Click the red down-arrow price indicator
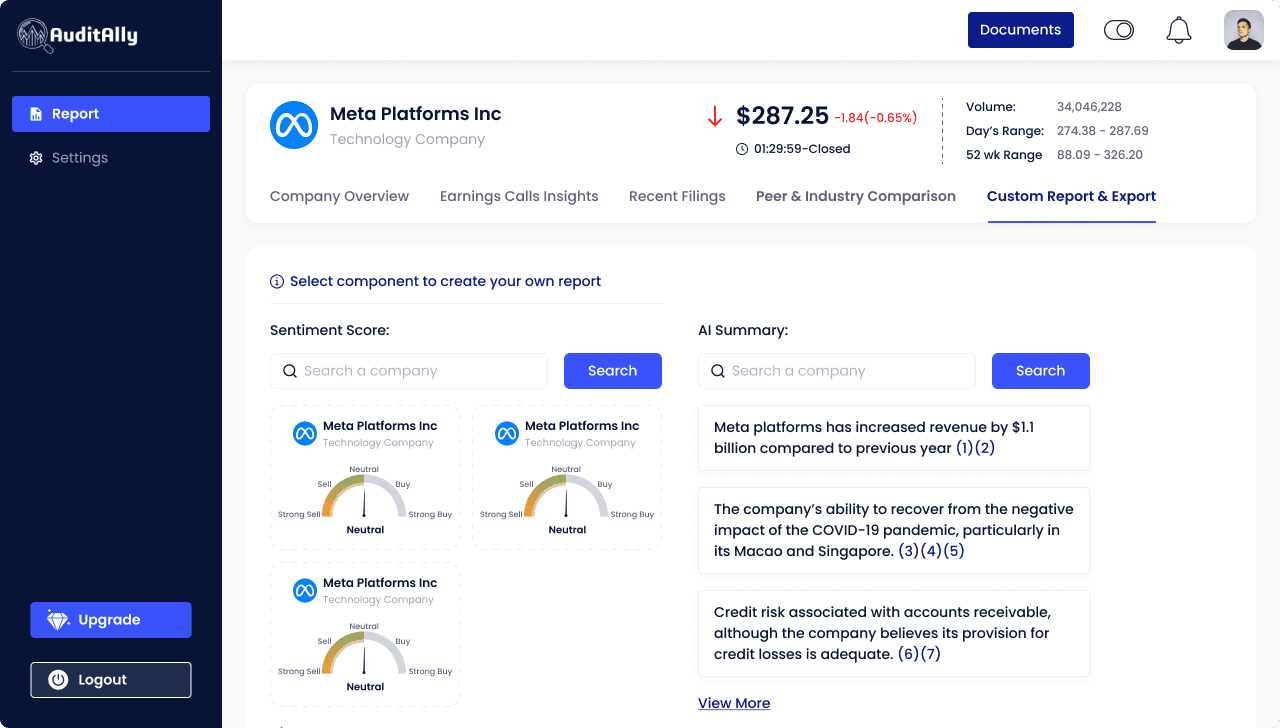This screenshot has height=728, width=1280. (715, 116)
